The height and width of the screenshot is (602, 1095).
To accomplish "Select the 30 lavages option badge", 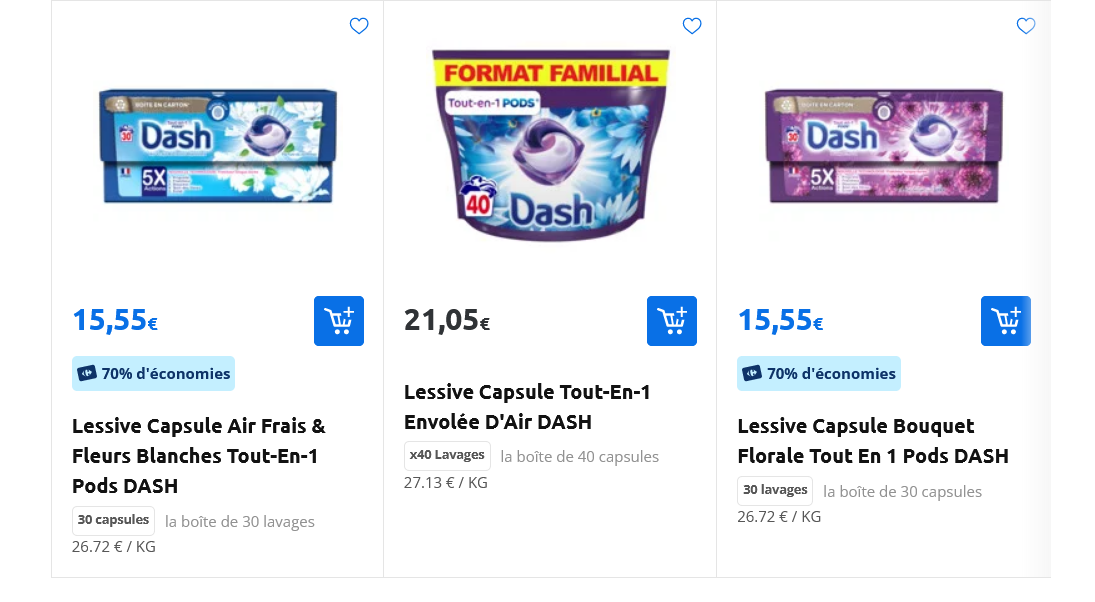I will [x=774, y=490].
